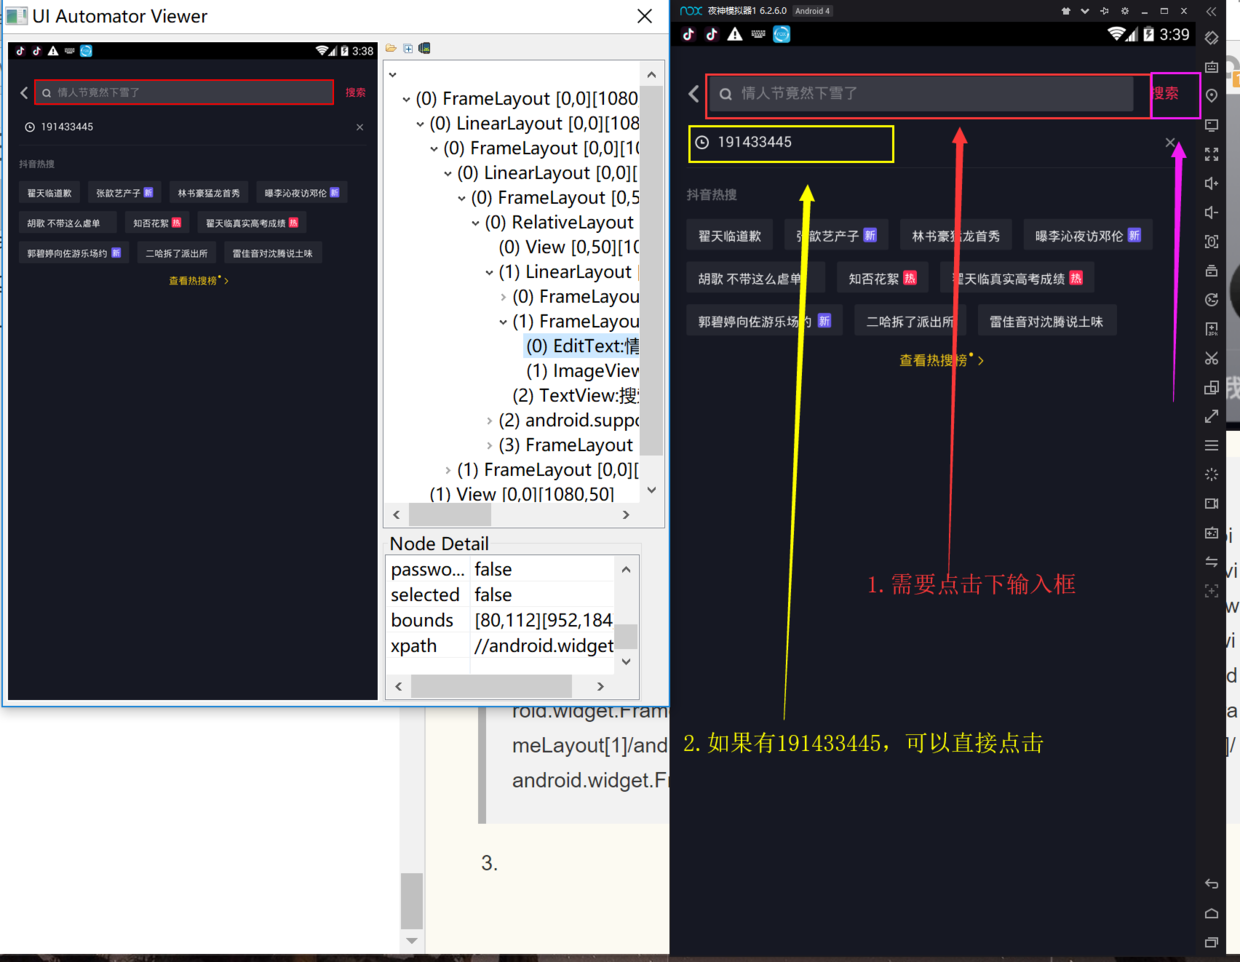Image resolution: width=1240 pixels, height=962 pixels.
Task: Click the tree panel scroll-down arrow
Action: pos(652,490)
